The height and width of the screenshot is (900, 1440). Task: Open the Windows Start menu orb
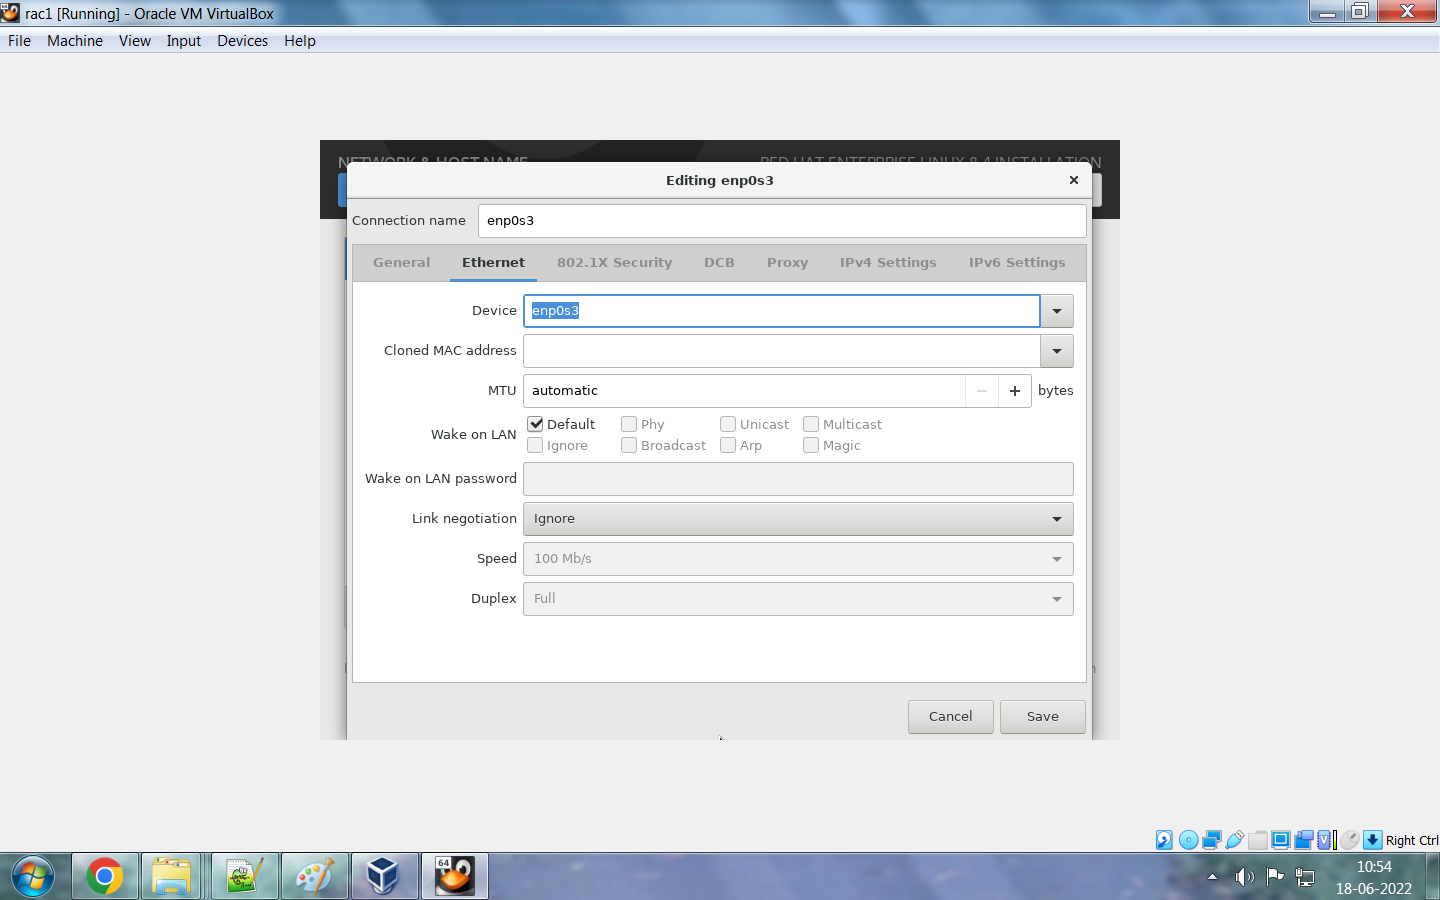click(x=33, y=877)
